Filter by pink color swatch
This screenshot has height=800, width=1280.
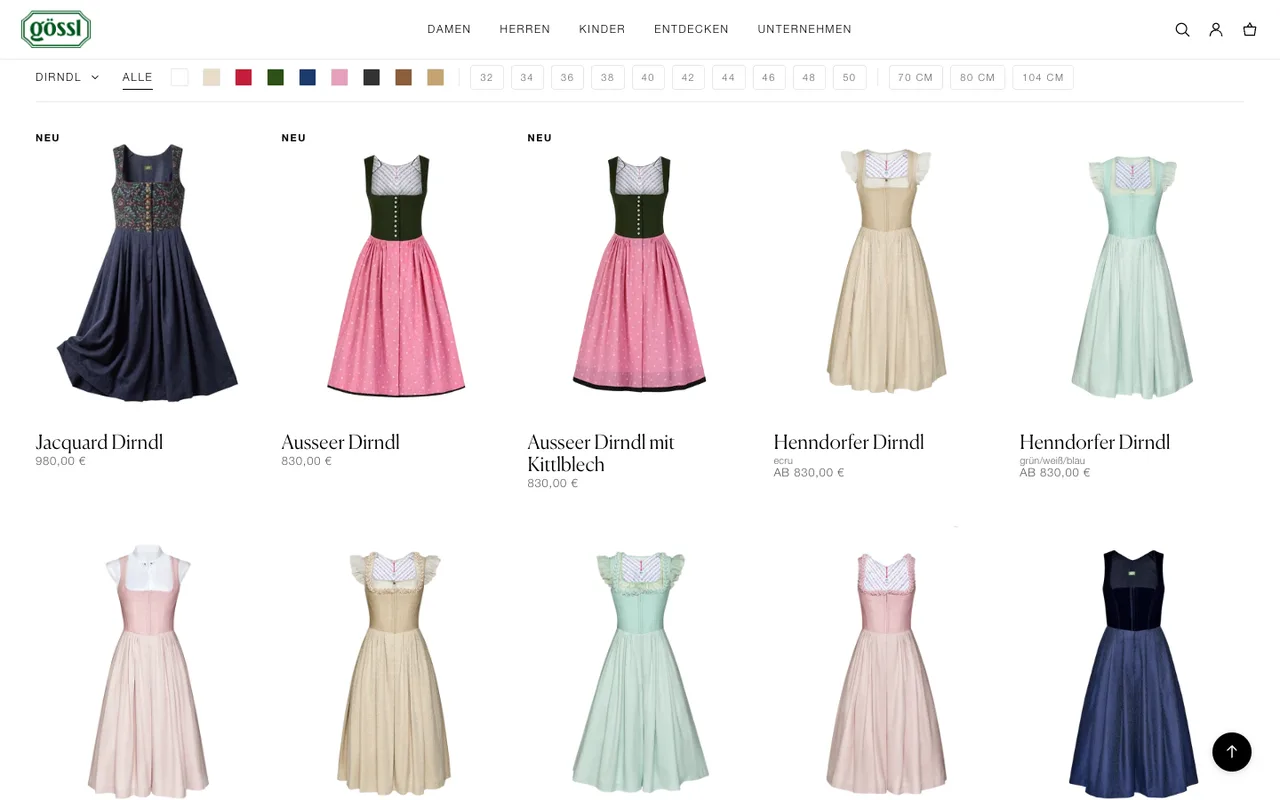pos(339,77)
